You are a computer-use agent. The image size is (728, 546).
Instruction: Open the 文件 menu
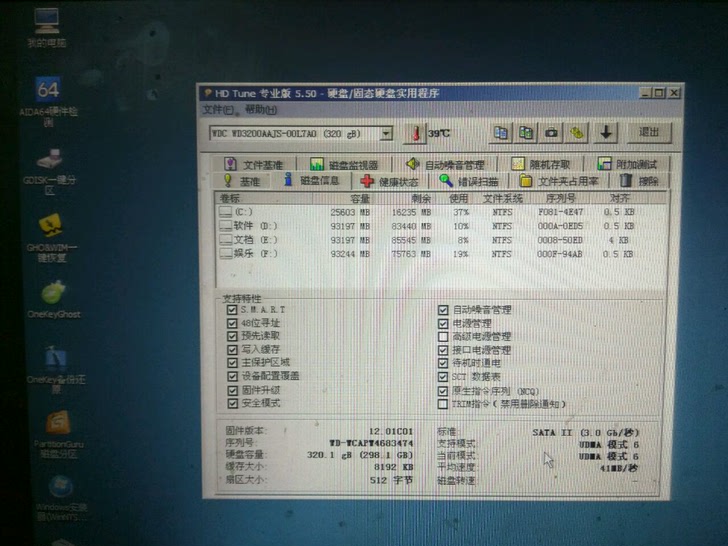[x=218, y=110]
